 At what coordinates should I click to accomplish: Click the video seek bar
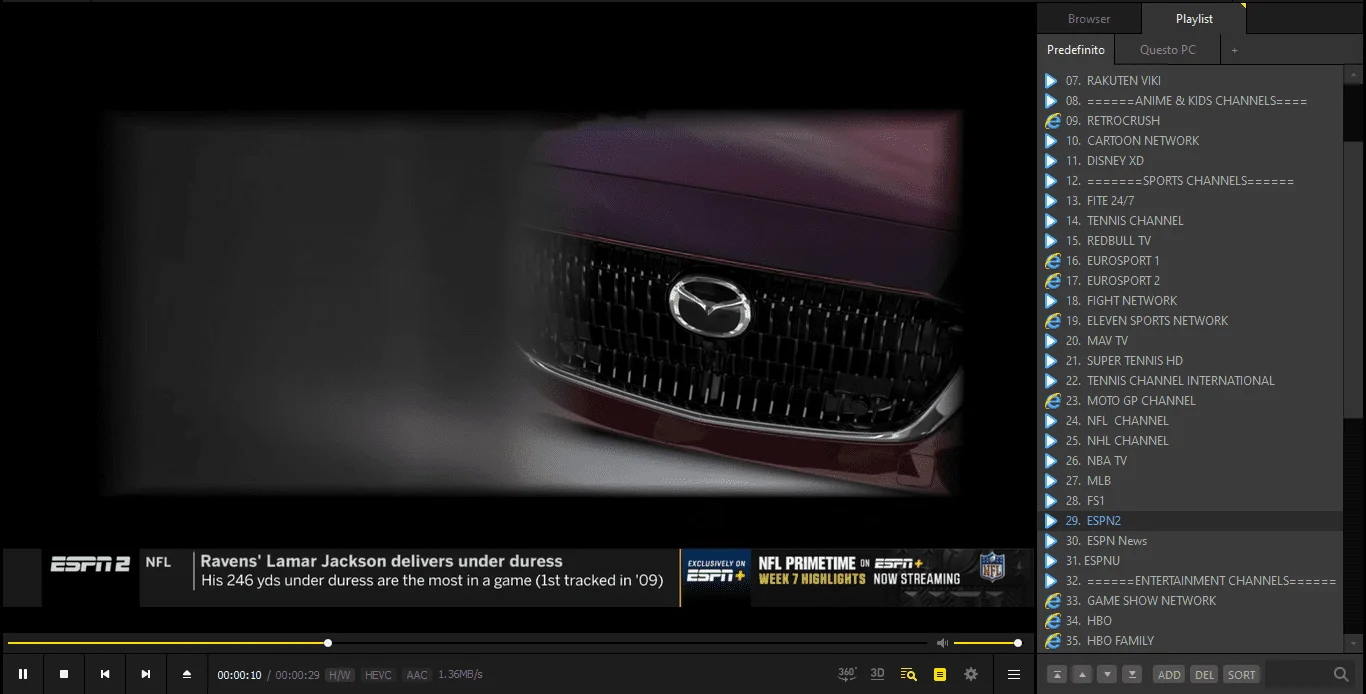[x=466, y=643]
